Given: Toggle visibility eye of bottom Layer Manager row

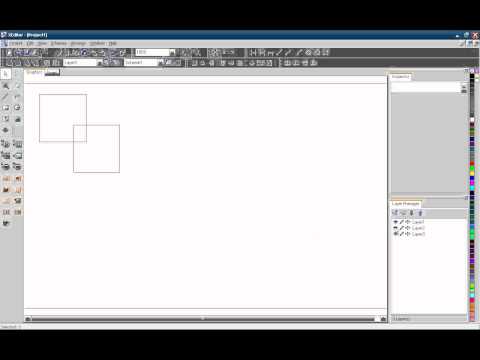Looking at the screenshot, I should pyautogui.click(x=396, y=234).
